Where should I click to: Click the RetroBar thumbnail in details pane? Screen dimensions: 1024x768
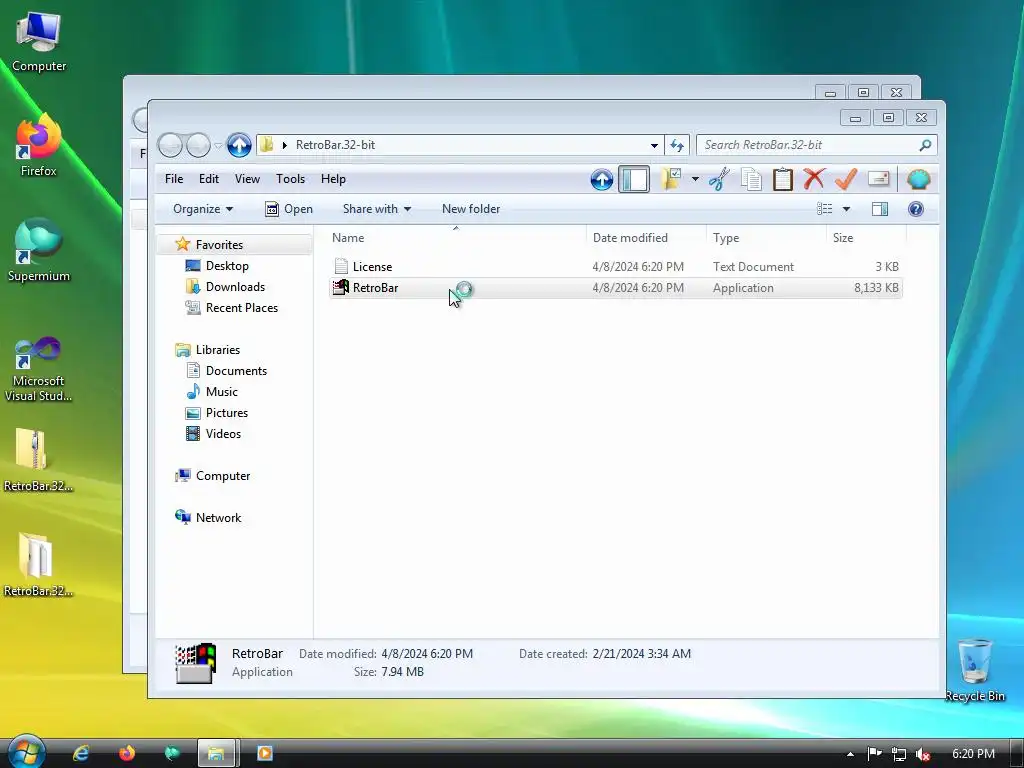tap(195, 664)
